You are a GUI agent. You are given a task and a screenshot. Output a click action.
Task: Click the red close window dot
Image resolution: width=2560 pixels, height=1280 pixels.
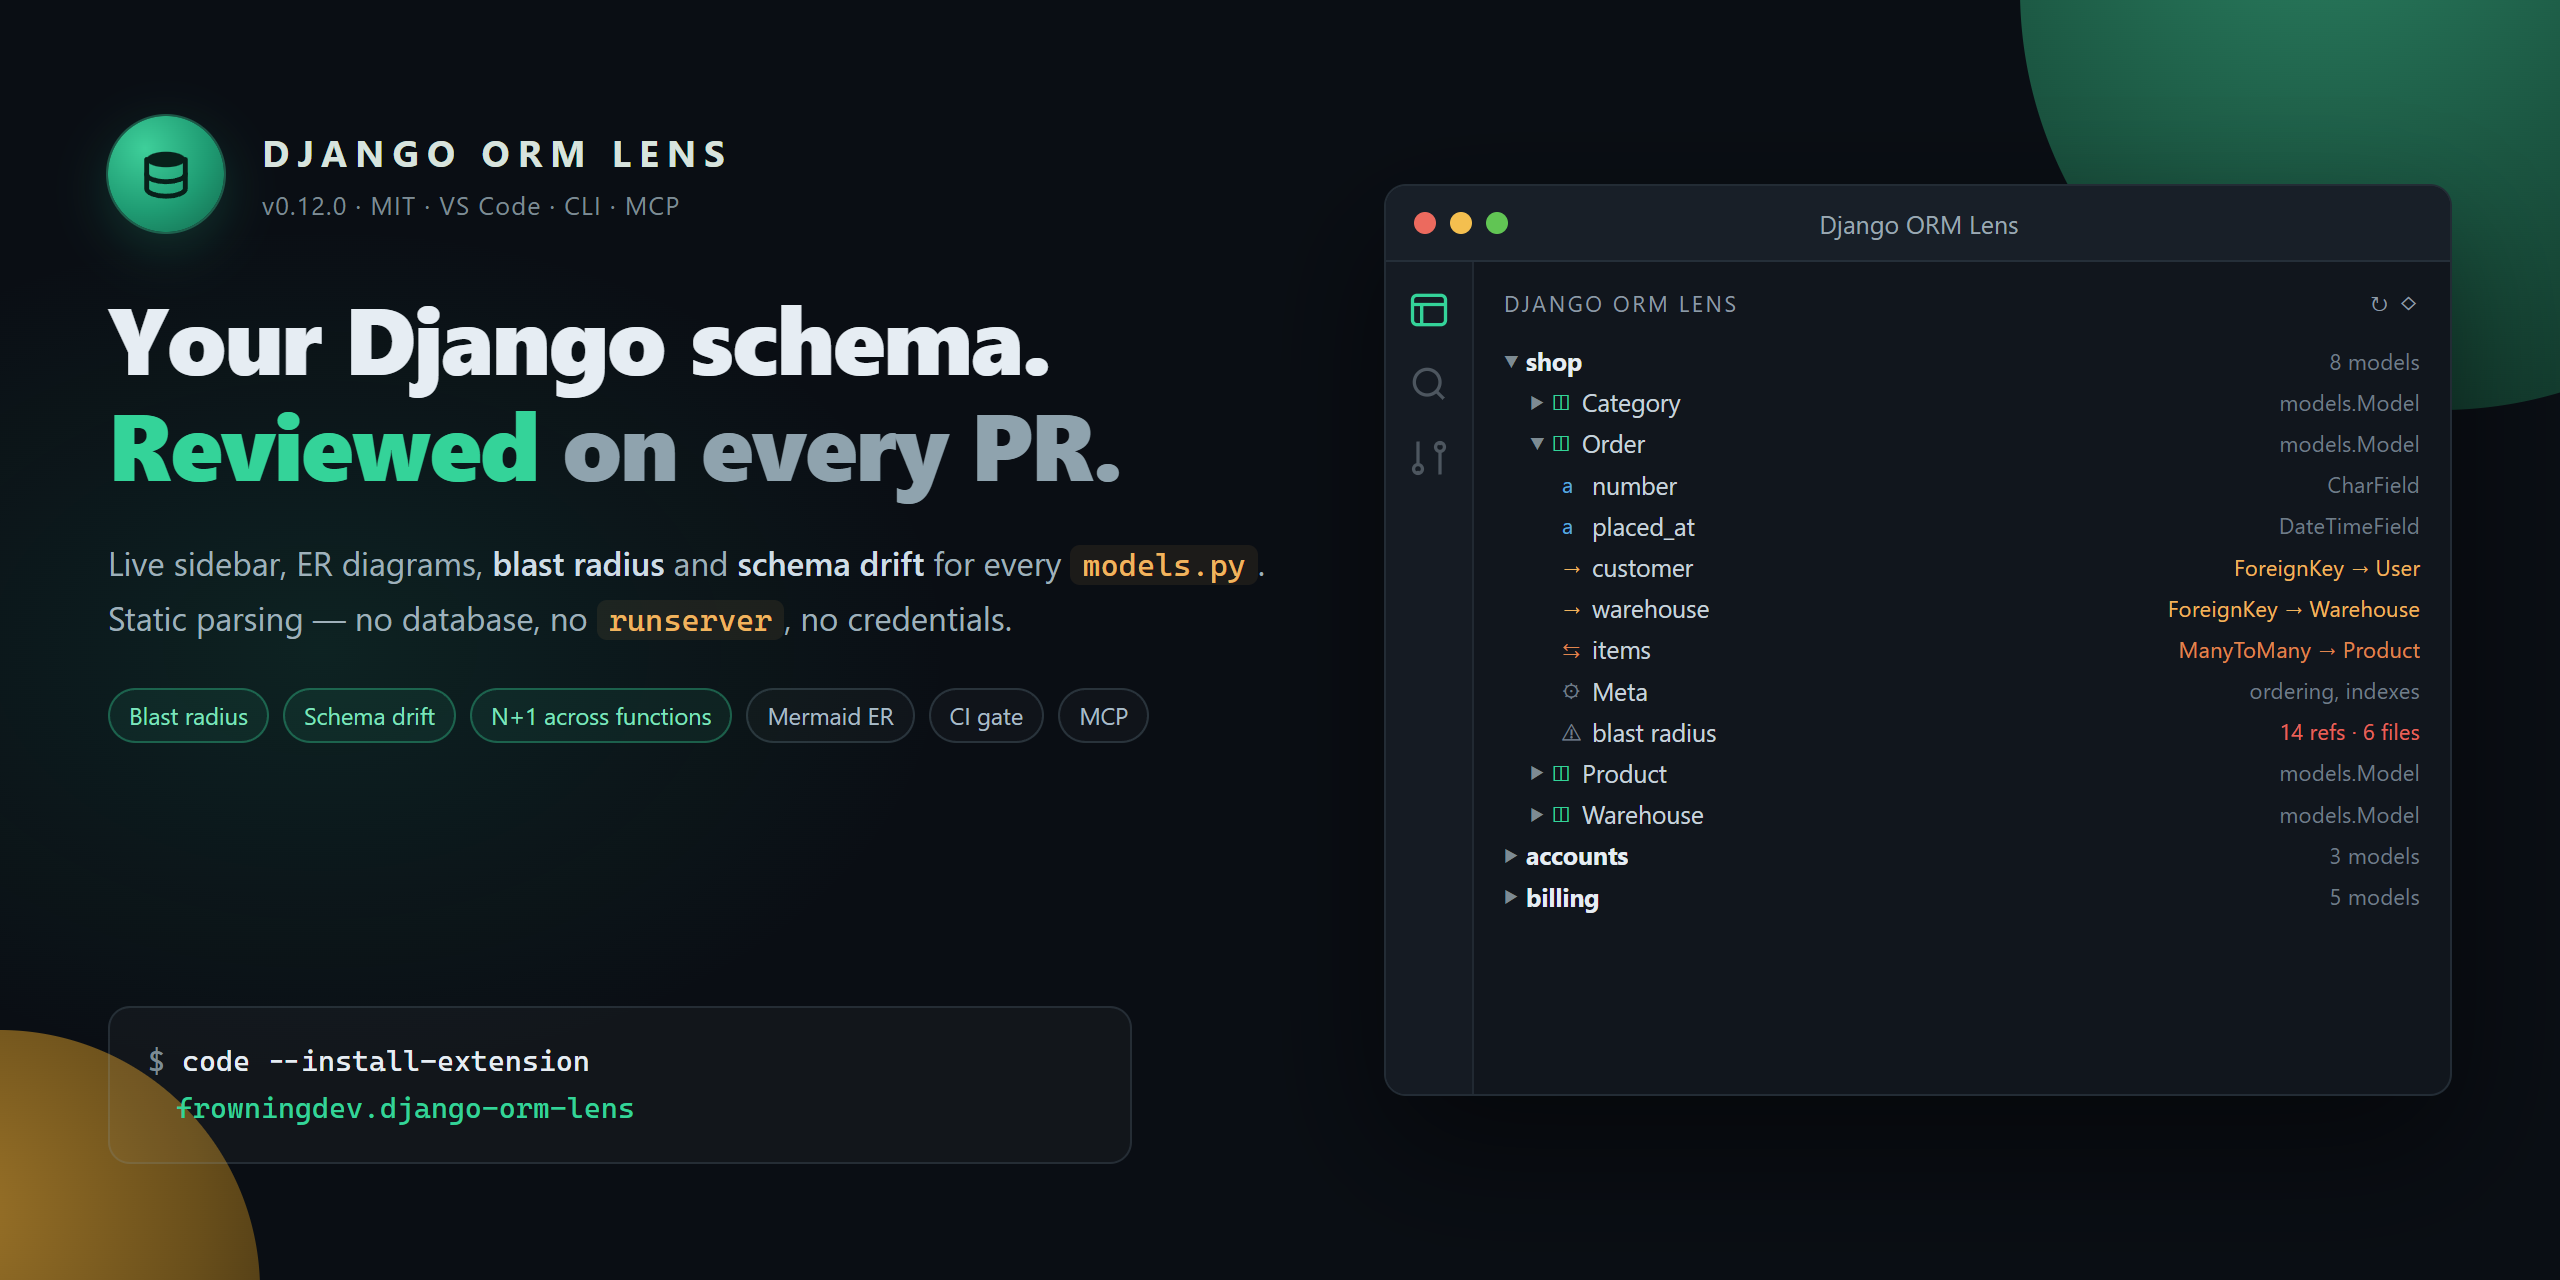click(1425, 223)
